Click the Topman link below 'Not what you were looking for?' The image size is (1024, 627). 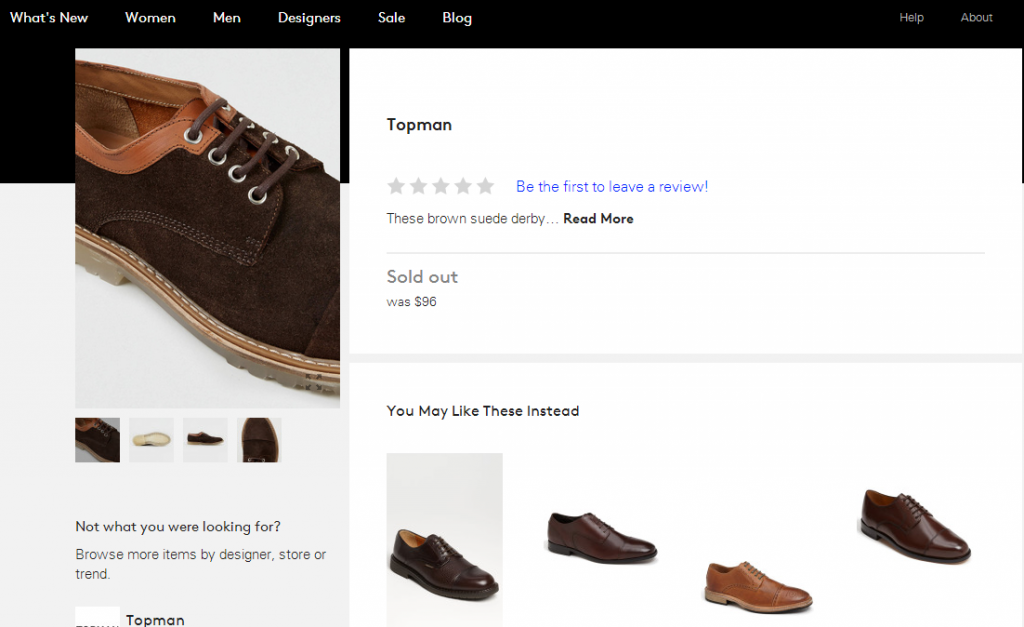pyautogui.click(x=155, y=620)
